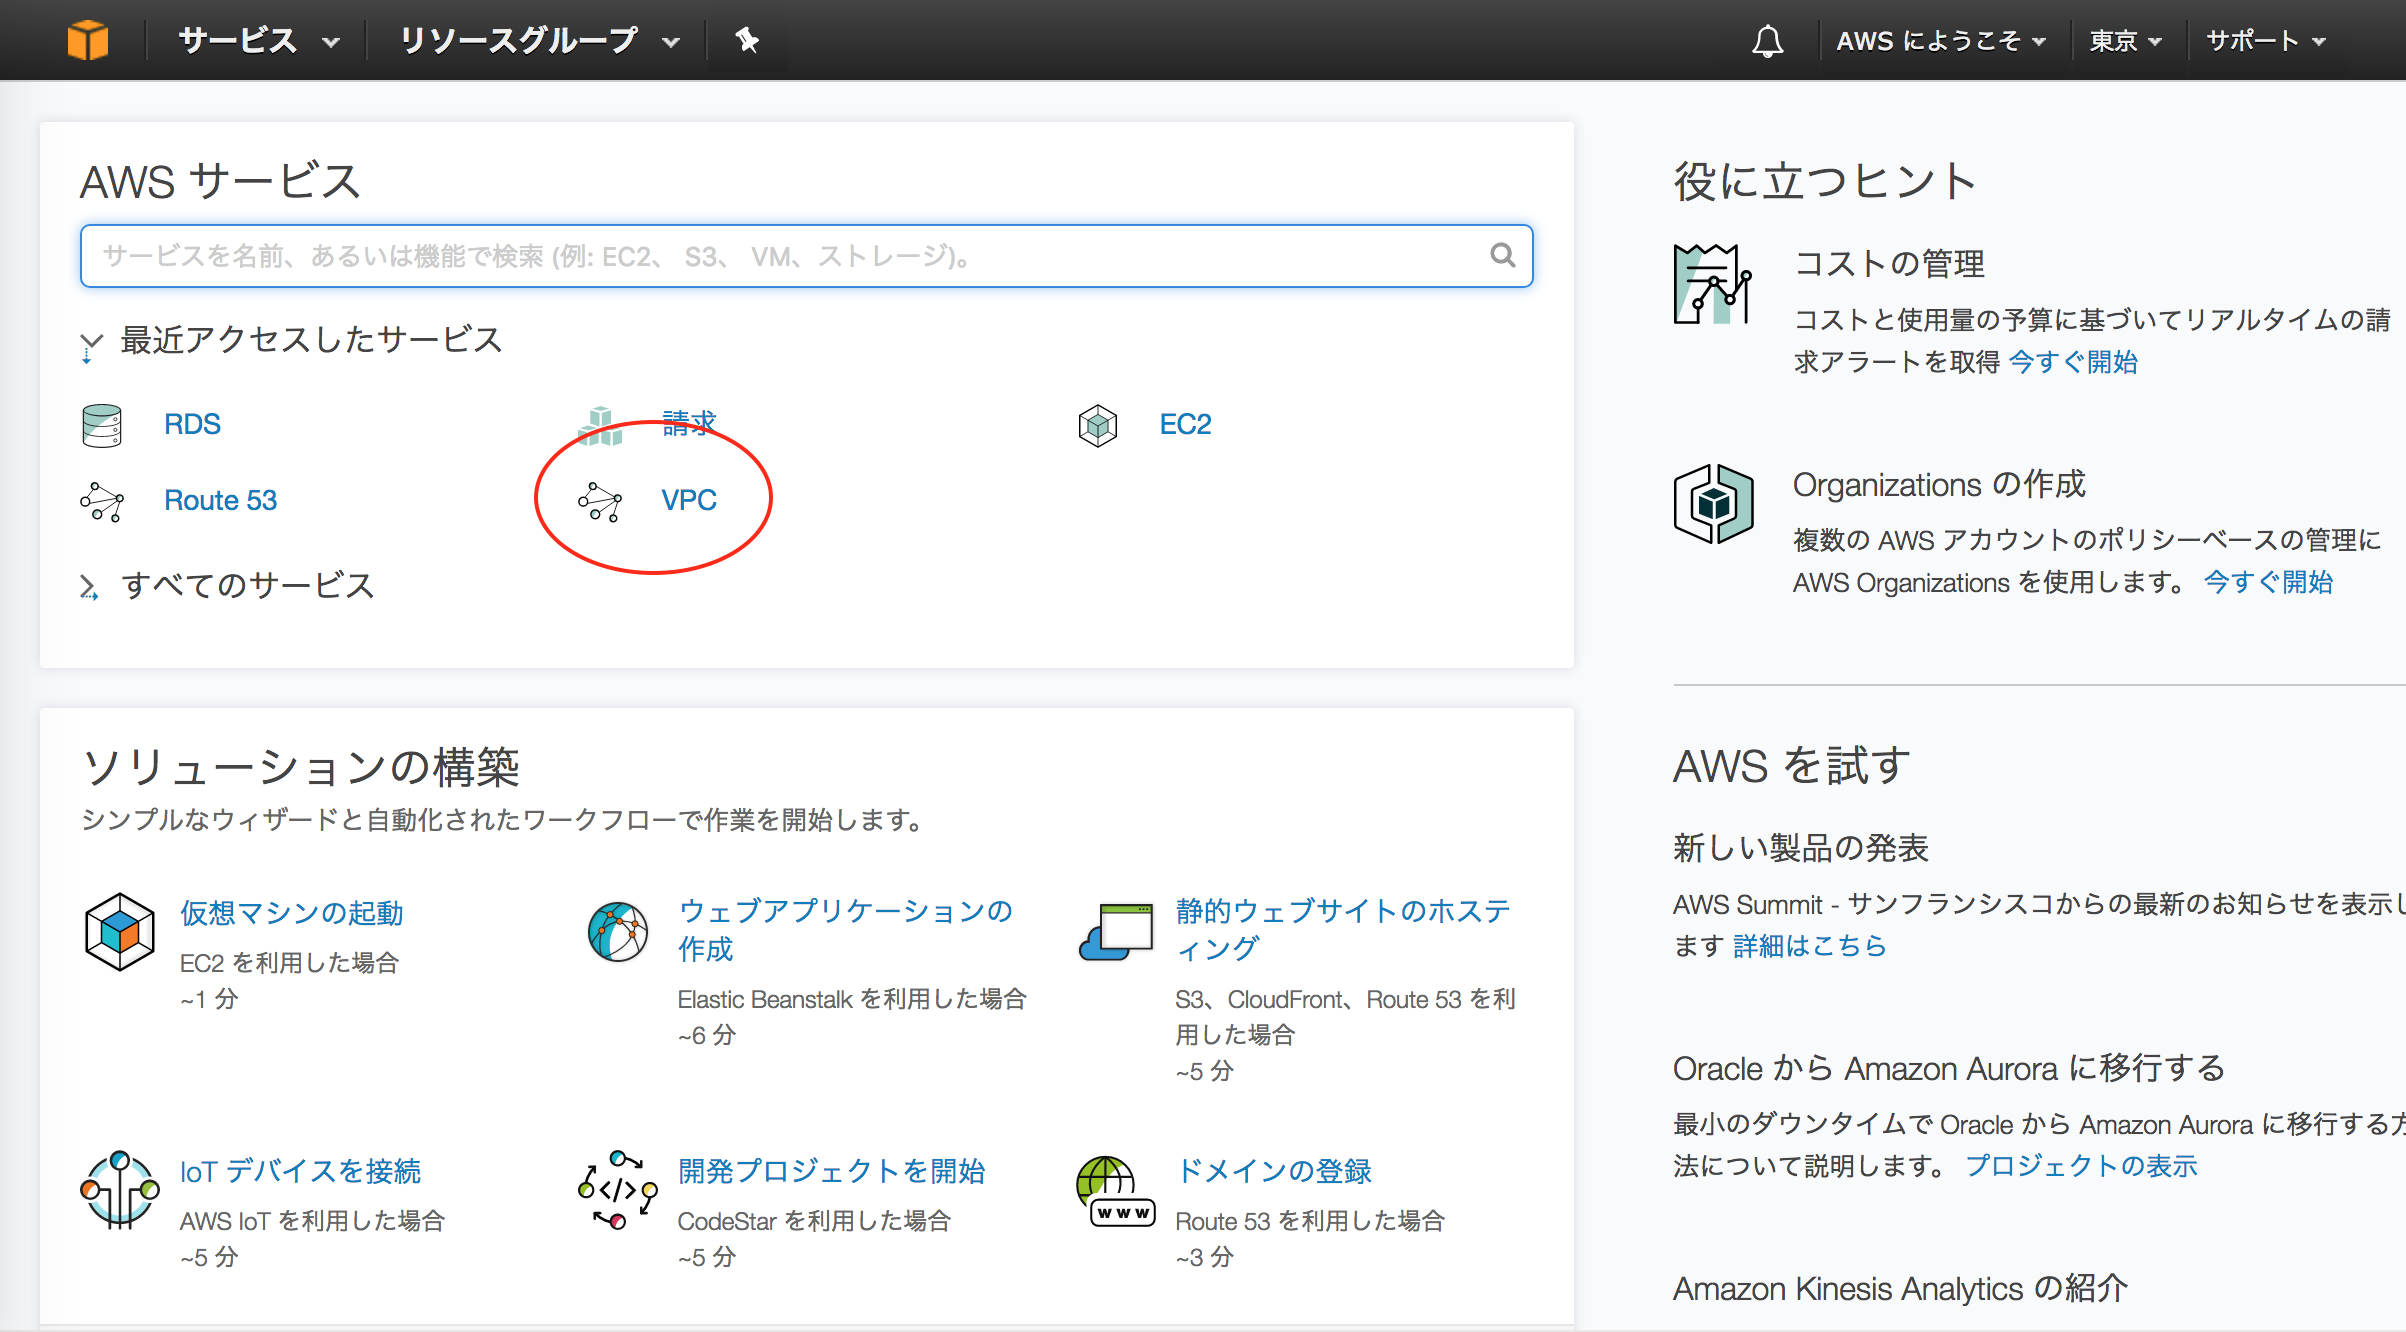
Task: Open the notifications bell icon
Action: pos(1767,41)
